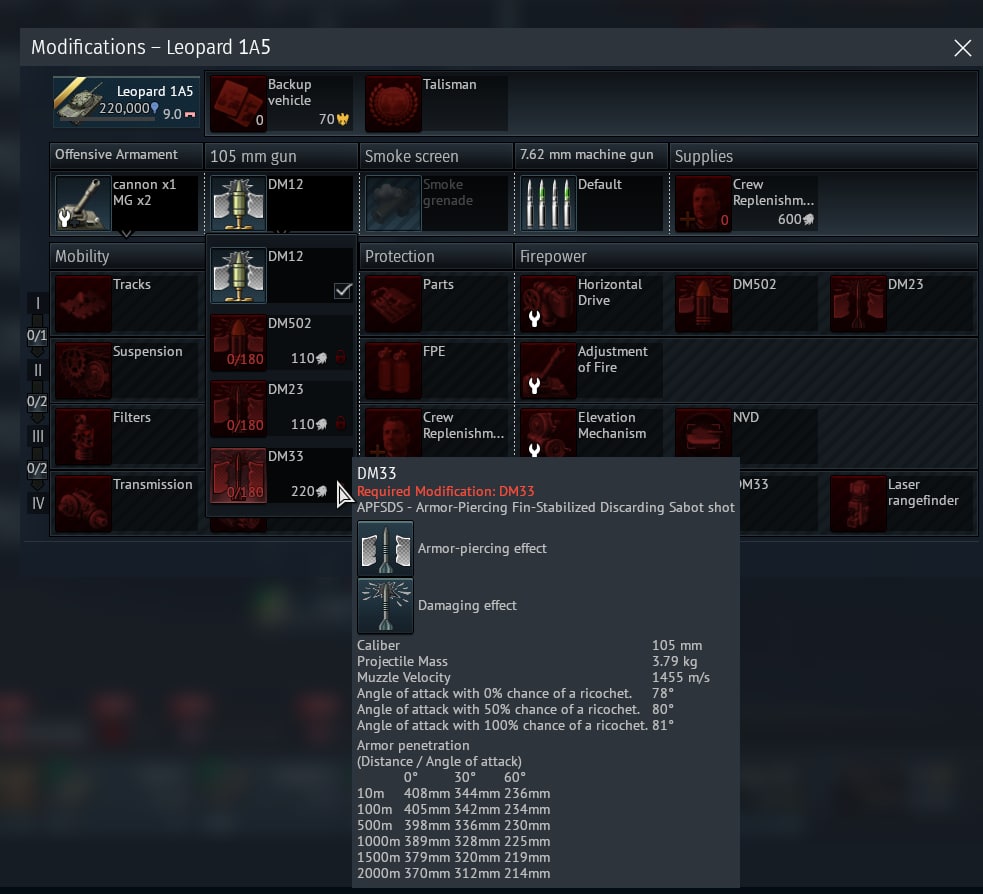
Task: Click the Smoke grenade icon
Action: [x=393, y=203]
